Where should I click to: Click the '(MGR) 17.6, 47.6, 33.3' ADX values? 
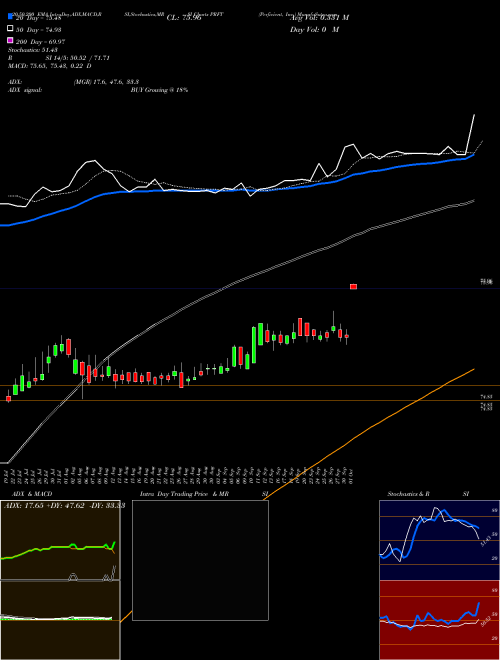[x=106, y=82]
